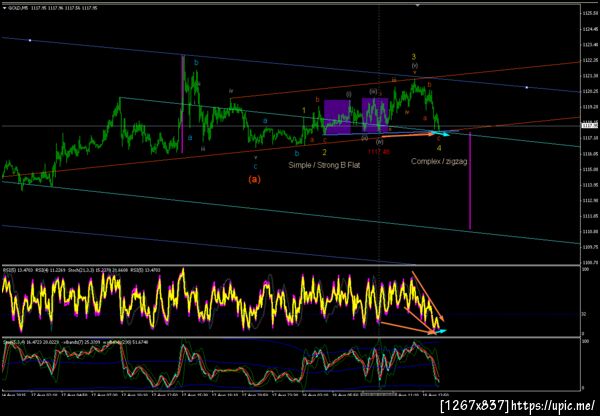
Task: Select the 'Simple / Strong B Flat' label
Action: tap(324, 165)
